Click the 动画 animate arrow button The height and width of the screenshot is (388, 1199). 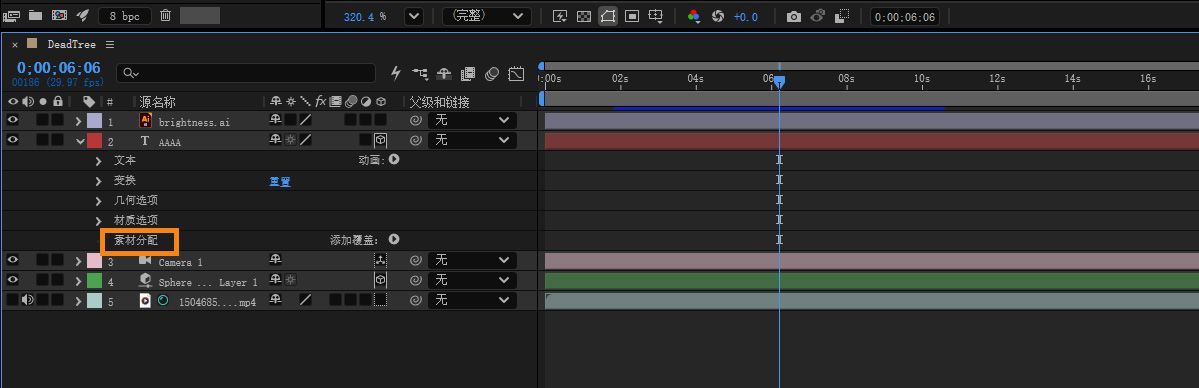click(x=394, y=160)
